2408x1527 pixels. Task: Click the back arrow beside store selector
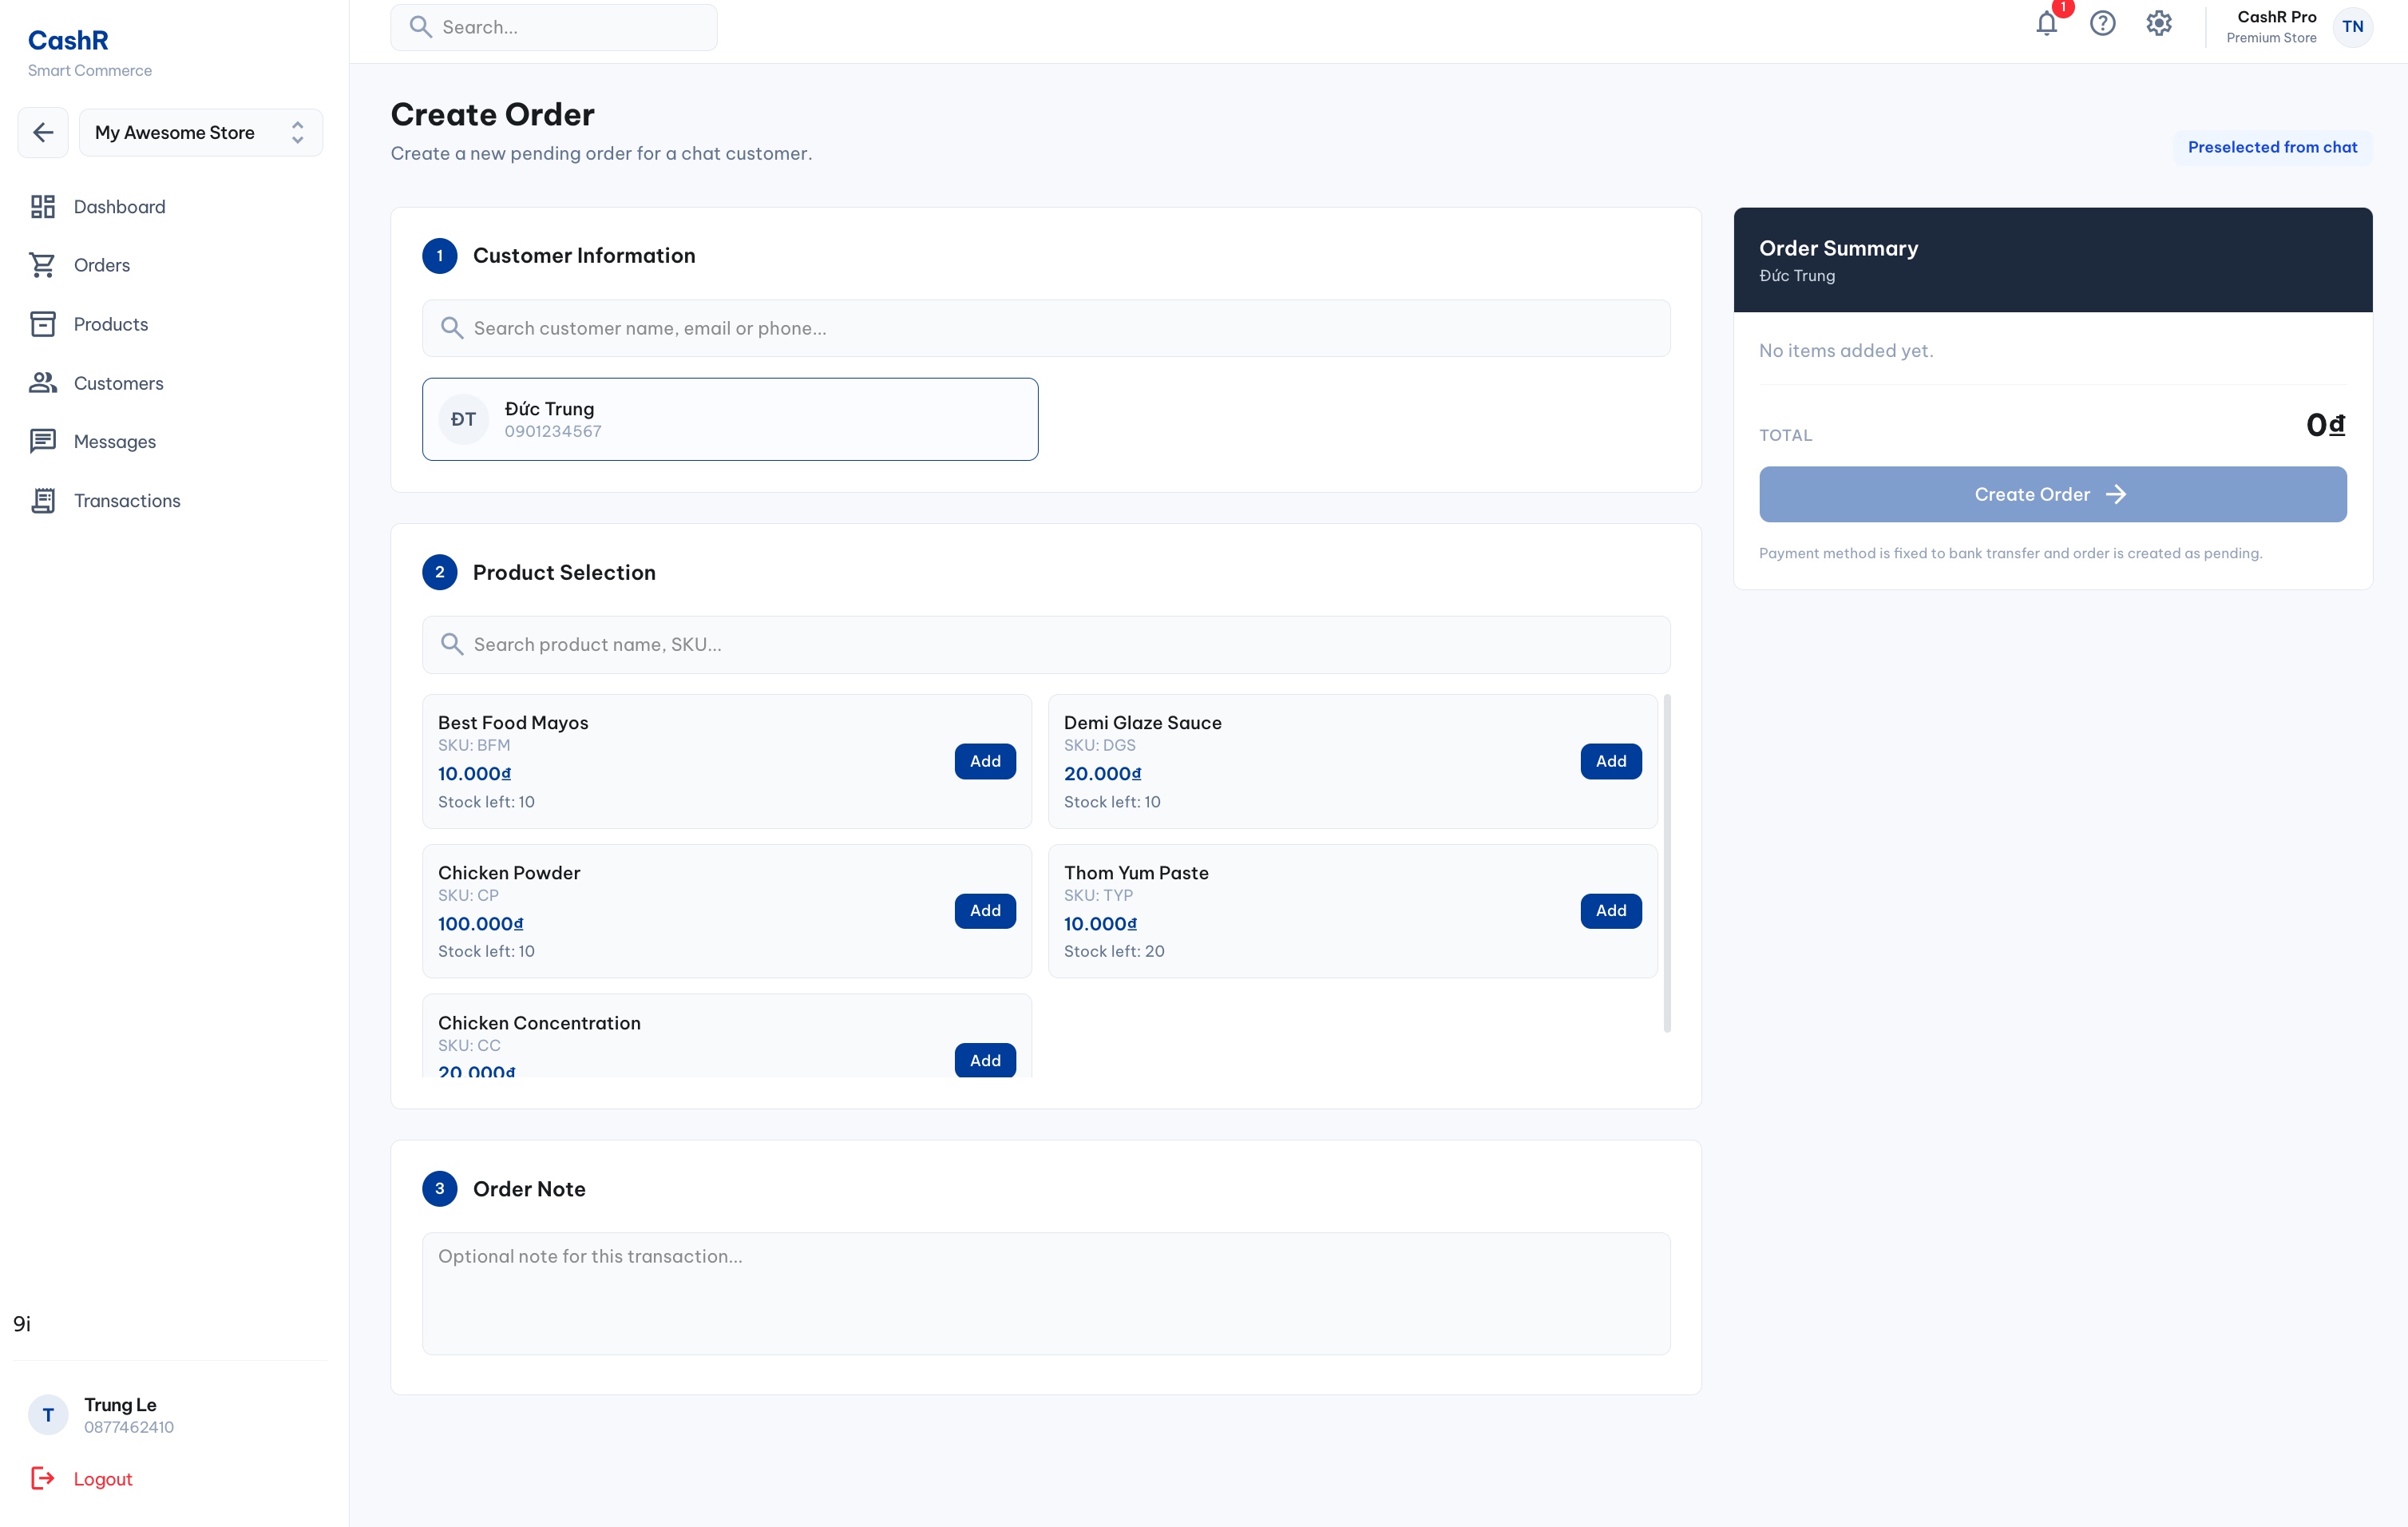click(x=43, y=132)
